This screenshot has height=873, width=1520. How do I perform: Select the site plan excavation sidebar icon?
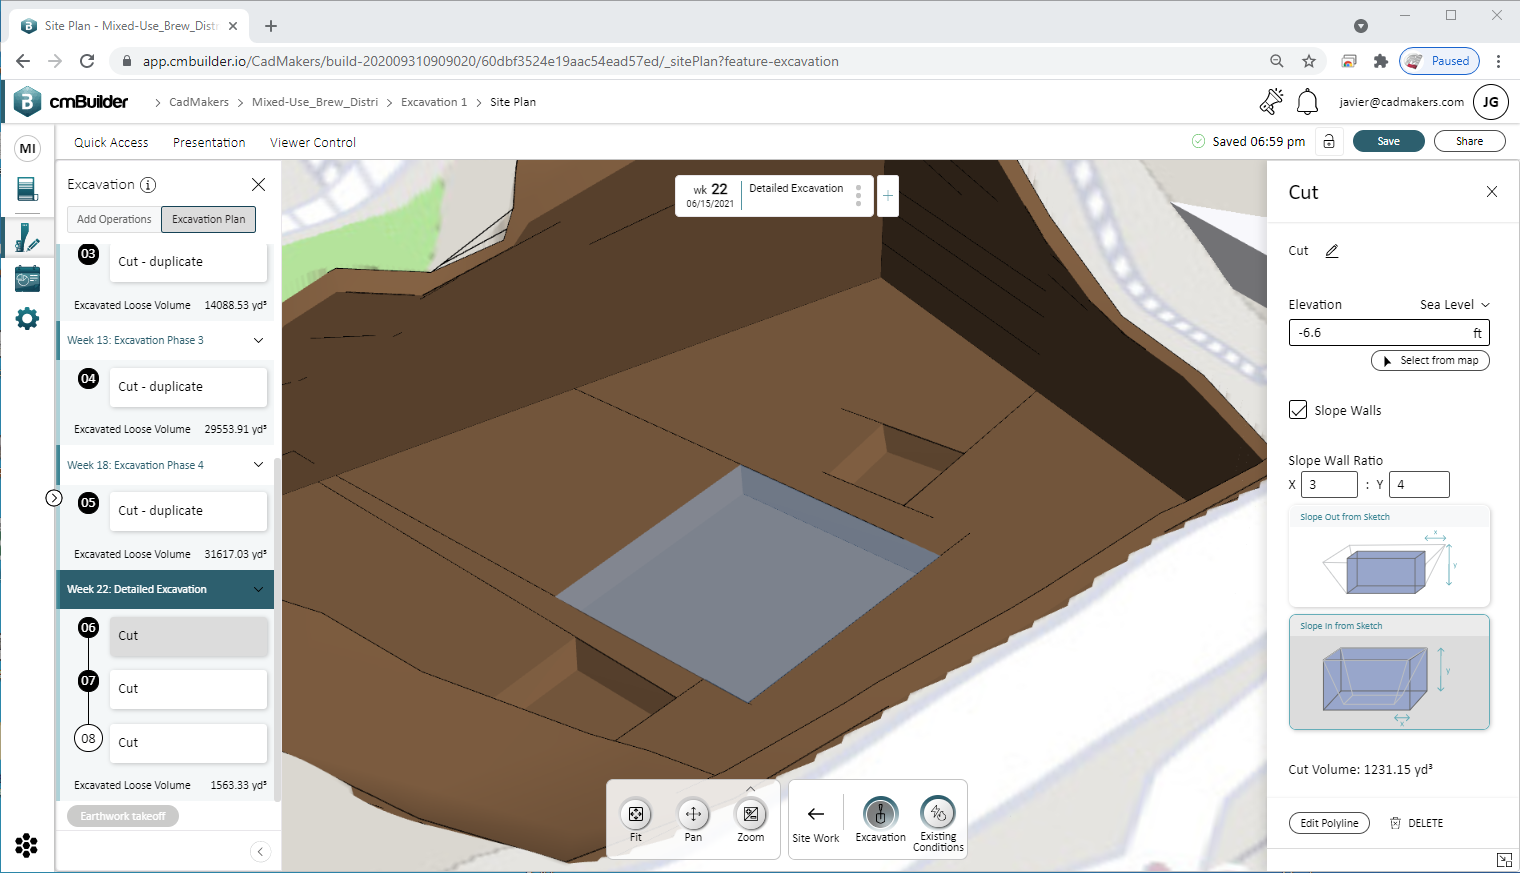click(28, 238)
